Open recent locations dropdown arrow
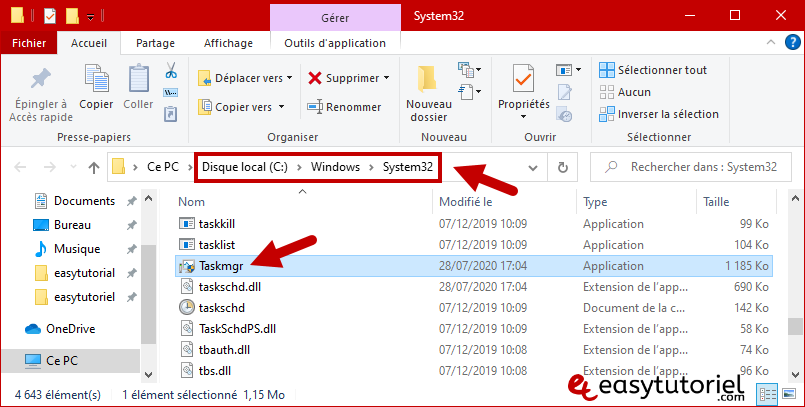Image resolution: width=805 pixels, height=407 pixels. tap(73, 167)
